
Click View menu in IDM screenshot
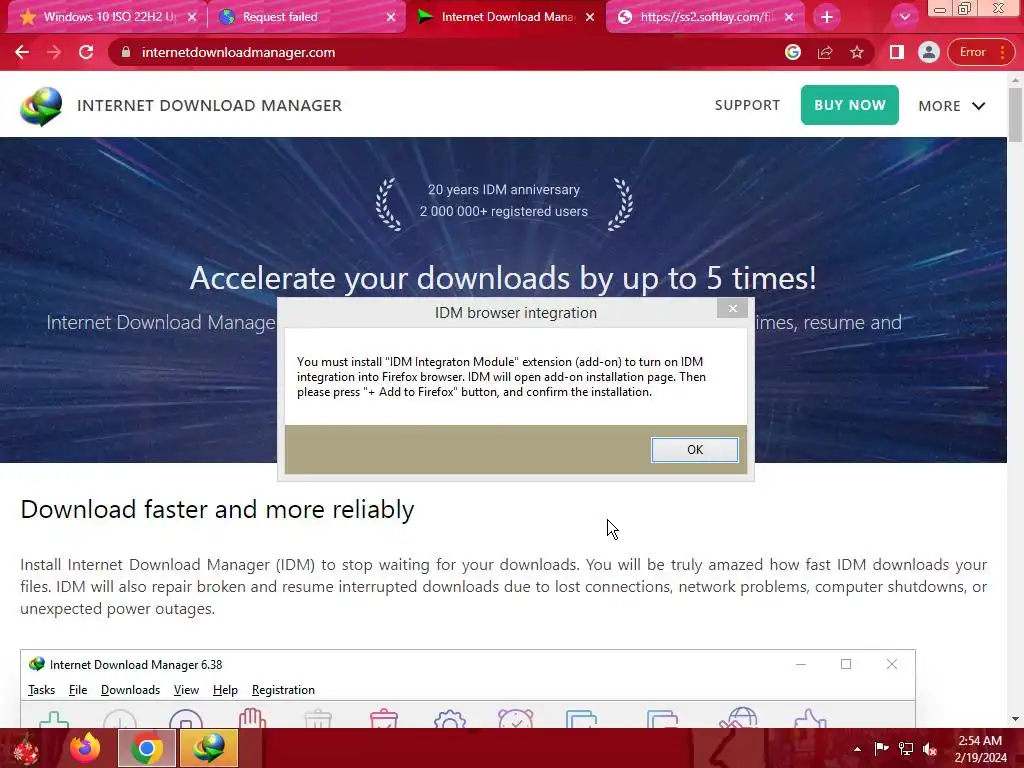186,690
